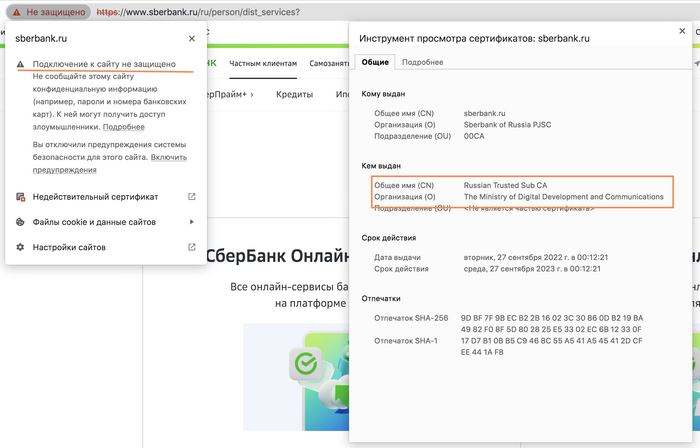The image size is (700, 448).
Task: Open 'Файлы cookie и данные сайтов'
Action: [106, 222]
